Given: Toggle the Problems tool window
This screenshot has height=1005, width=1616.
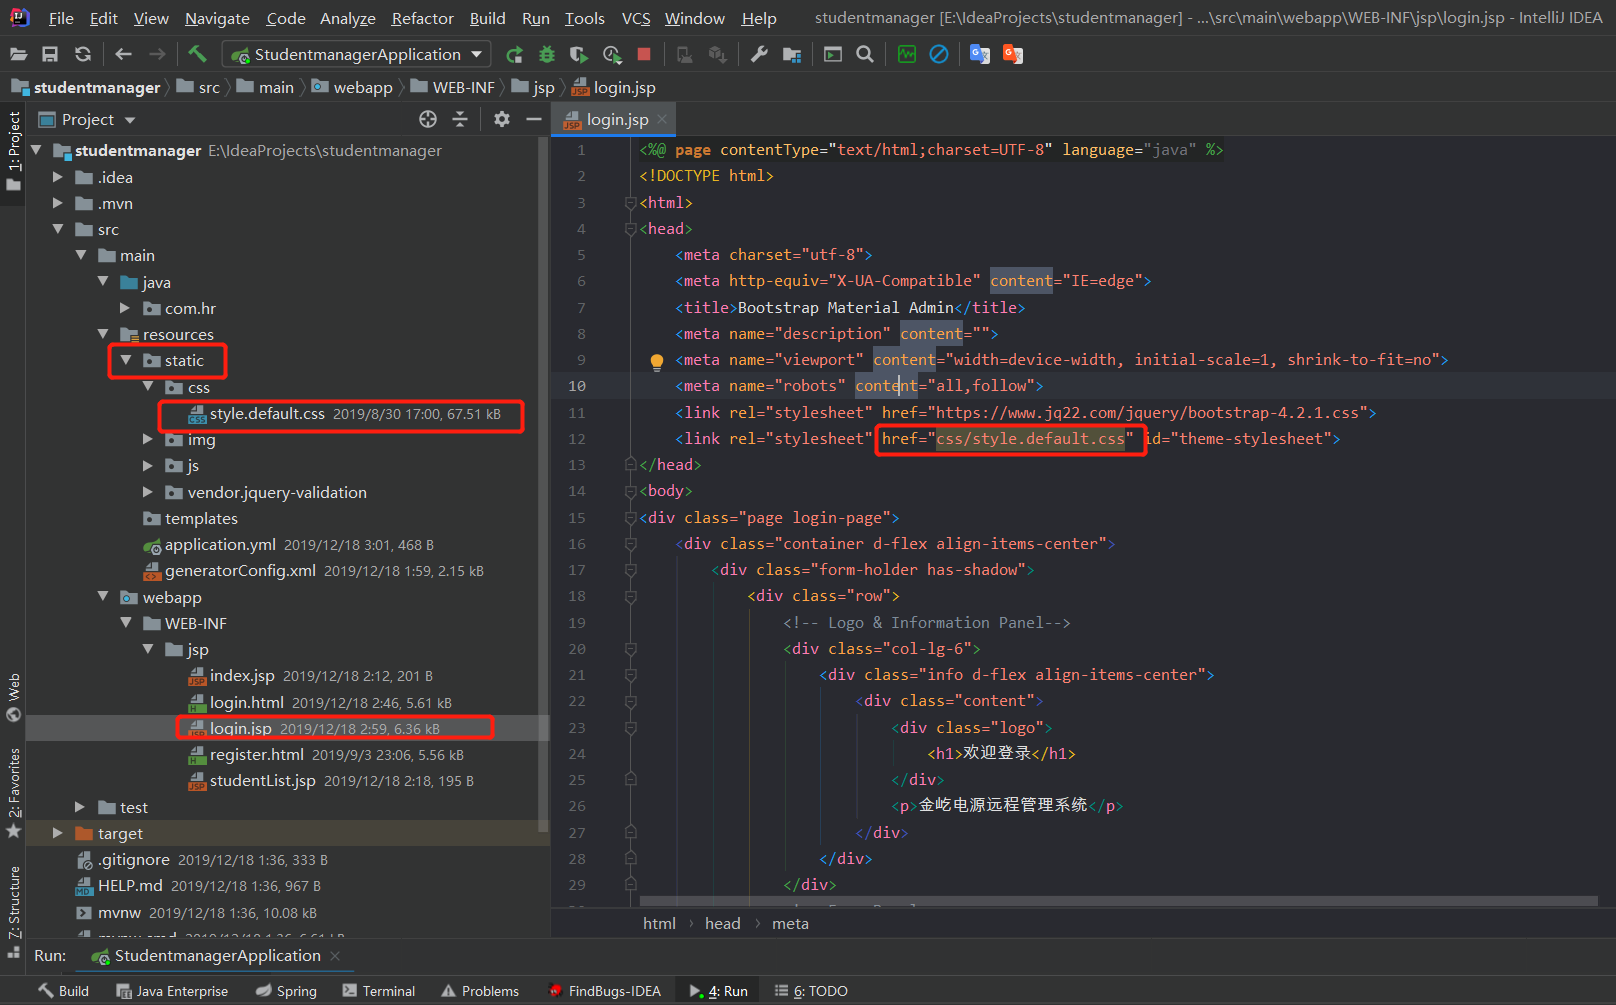Looking at the screenshot, I should pyautogui.click(x=480, y=991).
